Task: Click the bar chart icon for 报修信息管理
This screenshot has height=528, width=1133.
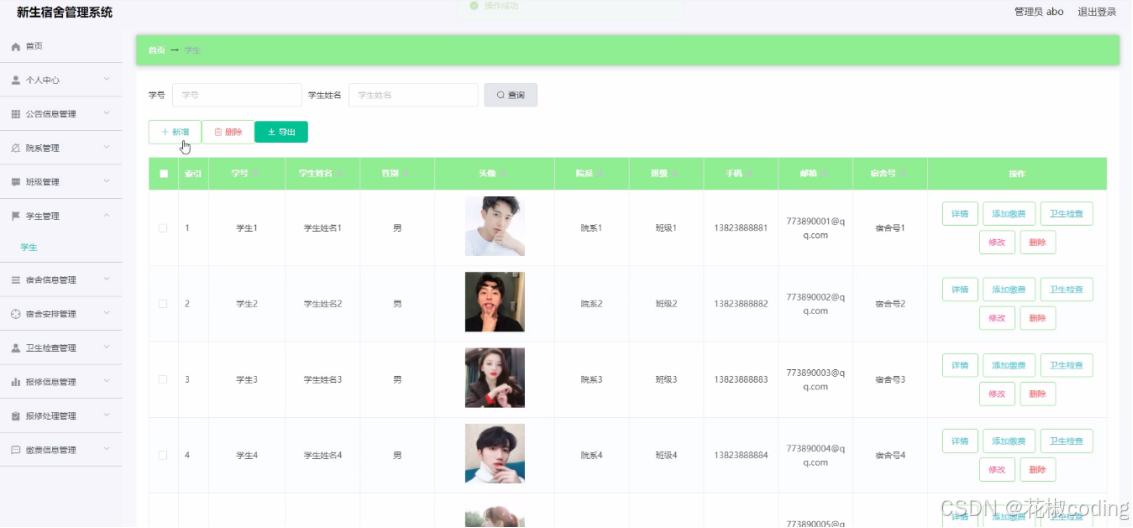Action: coord(16,382)
